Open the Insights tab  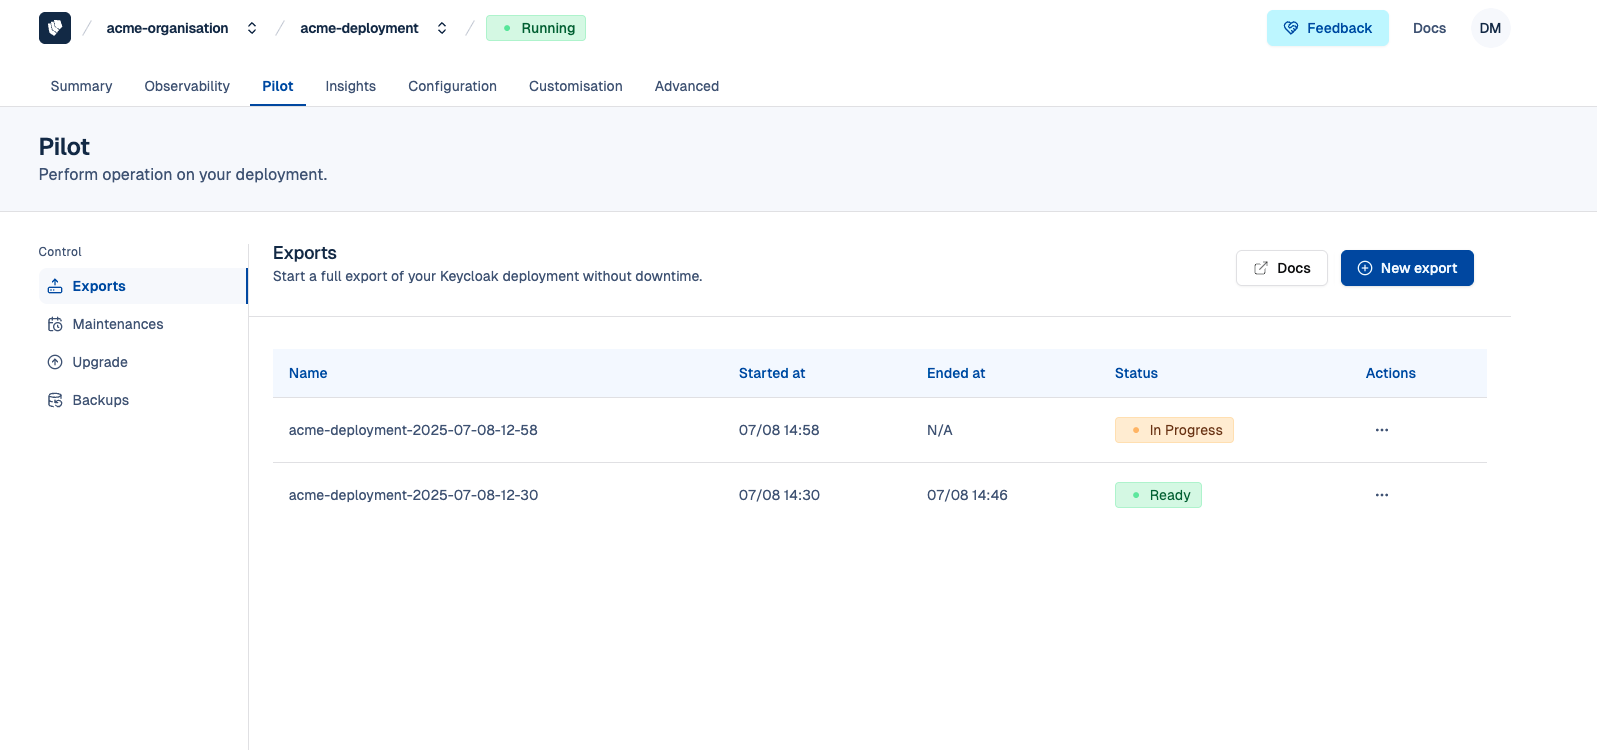click(350, 86)
